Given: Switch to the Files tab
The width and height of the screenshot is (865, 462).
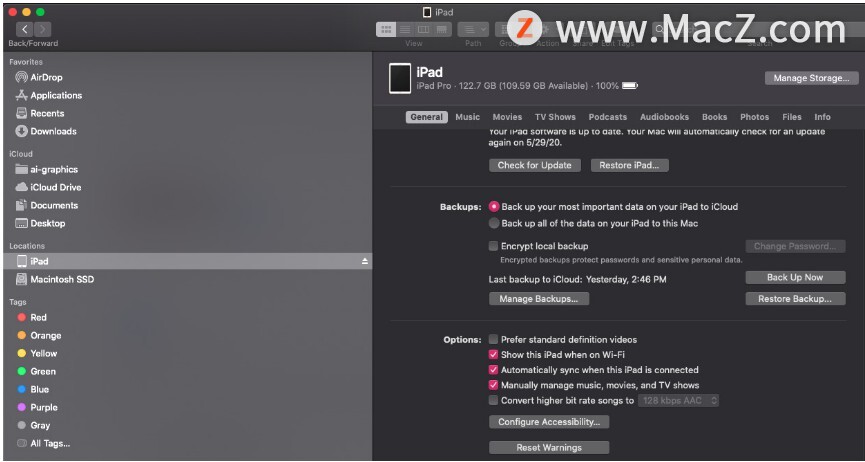Looking at the screenshot, I should pos(792,117).
